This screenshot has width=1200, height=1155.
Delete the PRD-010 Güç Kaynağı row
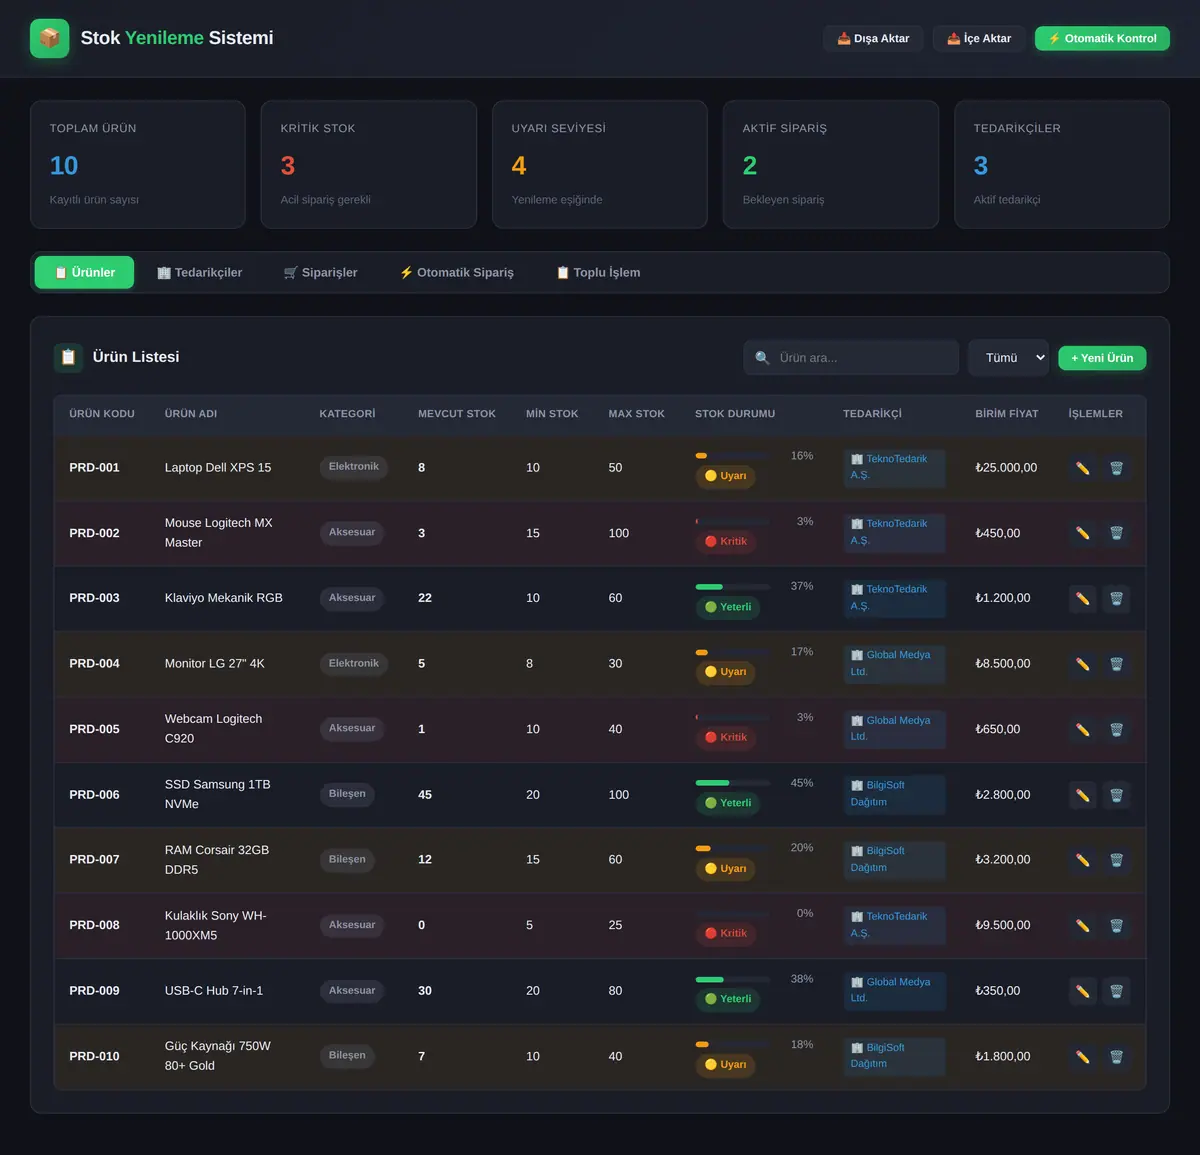tap(1117, 1057)
